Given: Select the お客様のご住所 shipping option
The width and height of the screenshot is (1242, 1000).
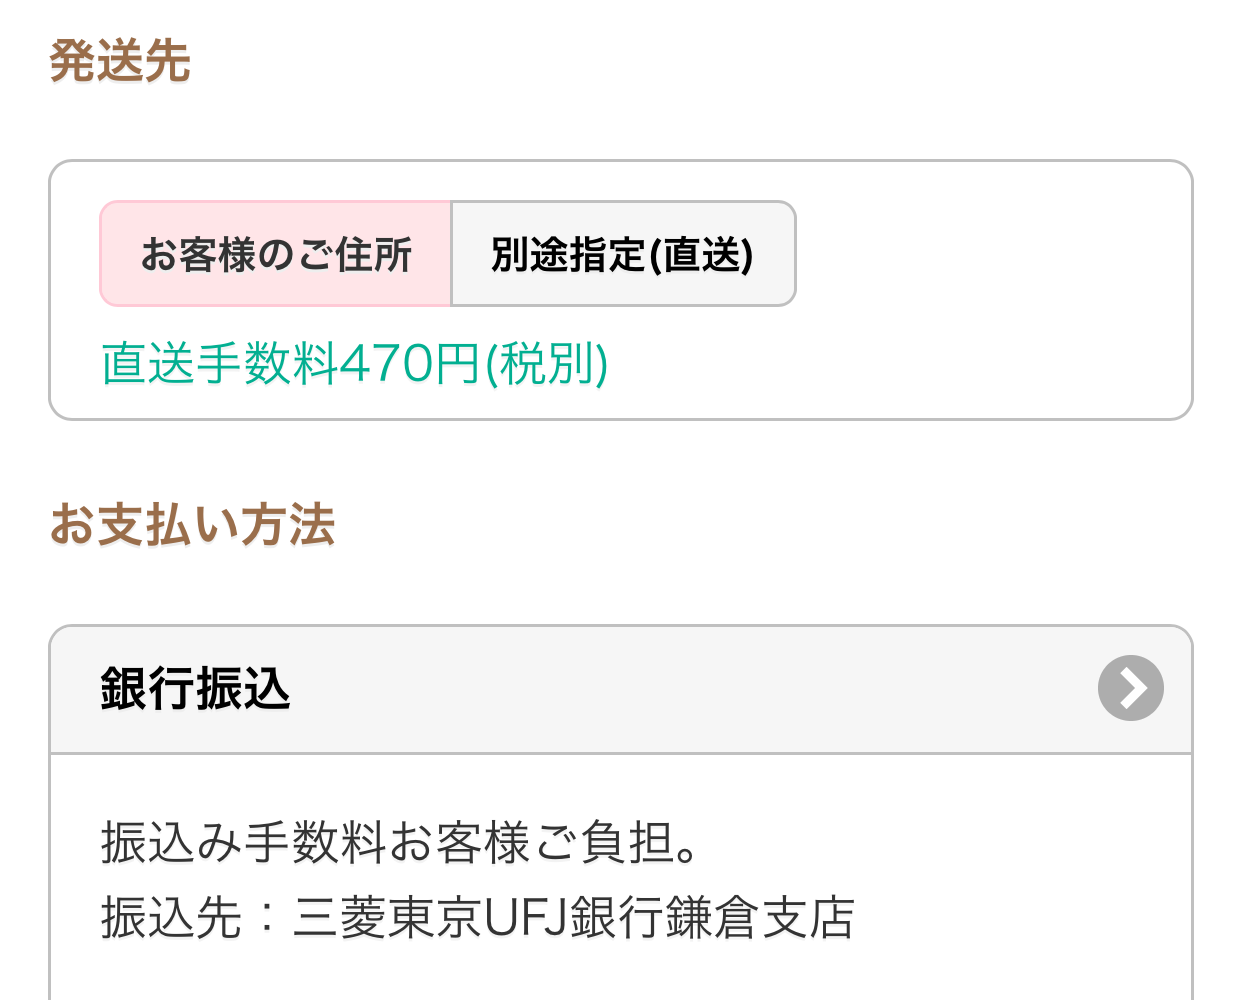Looking at the screenshot, I should (276, 254).
